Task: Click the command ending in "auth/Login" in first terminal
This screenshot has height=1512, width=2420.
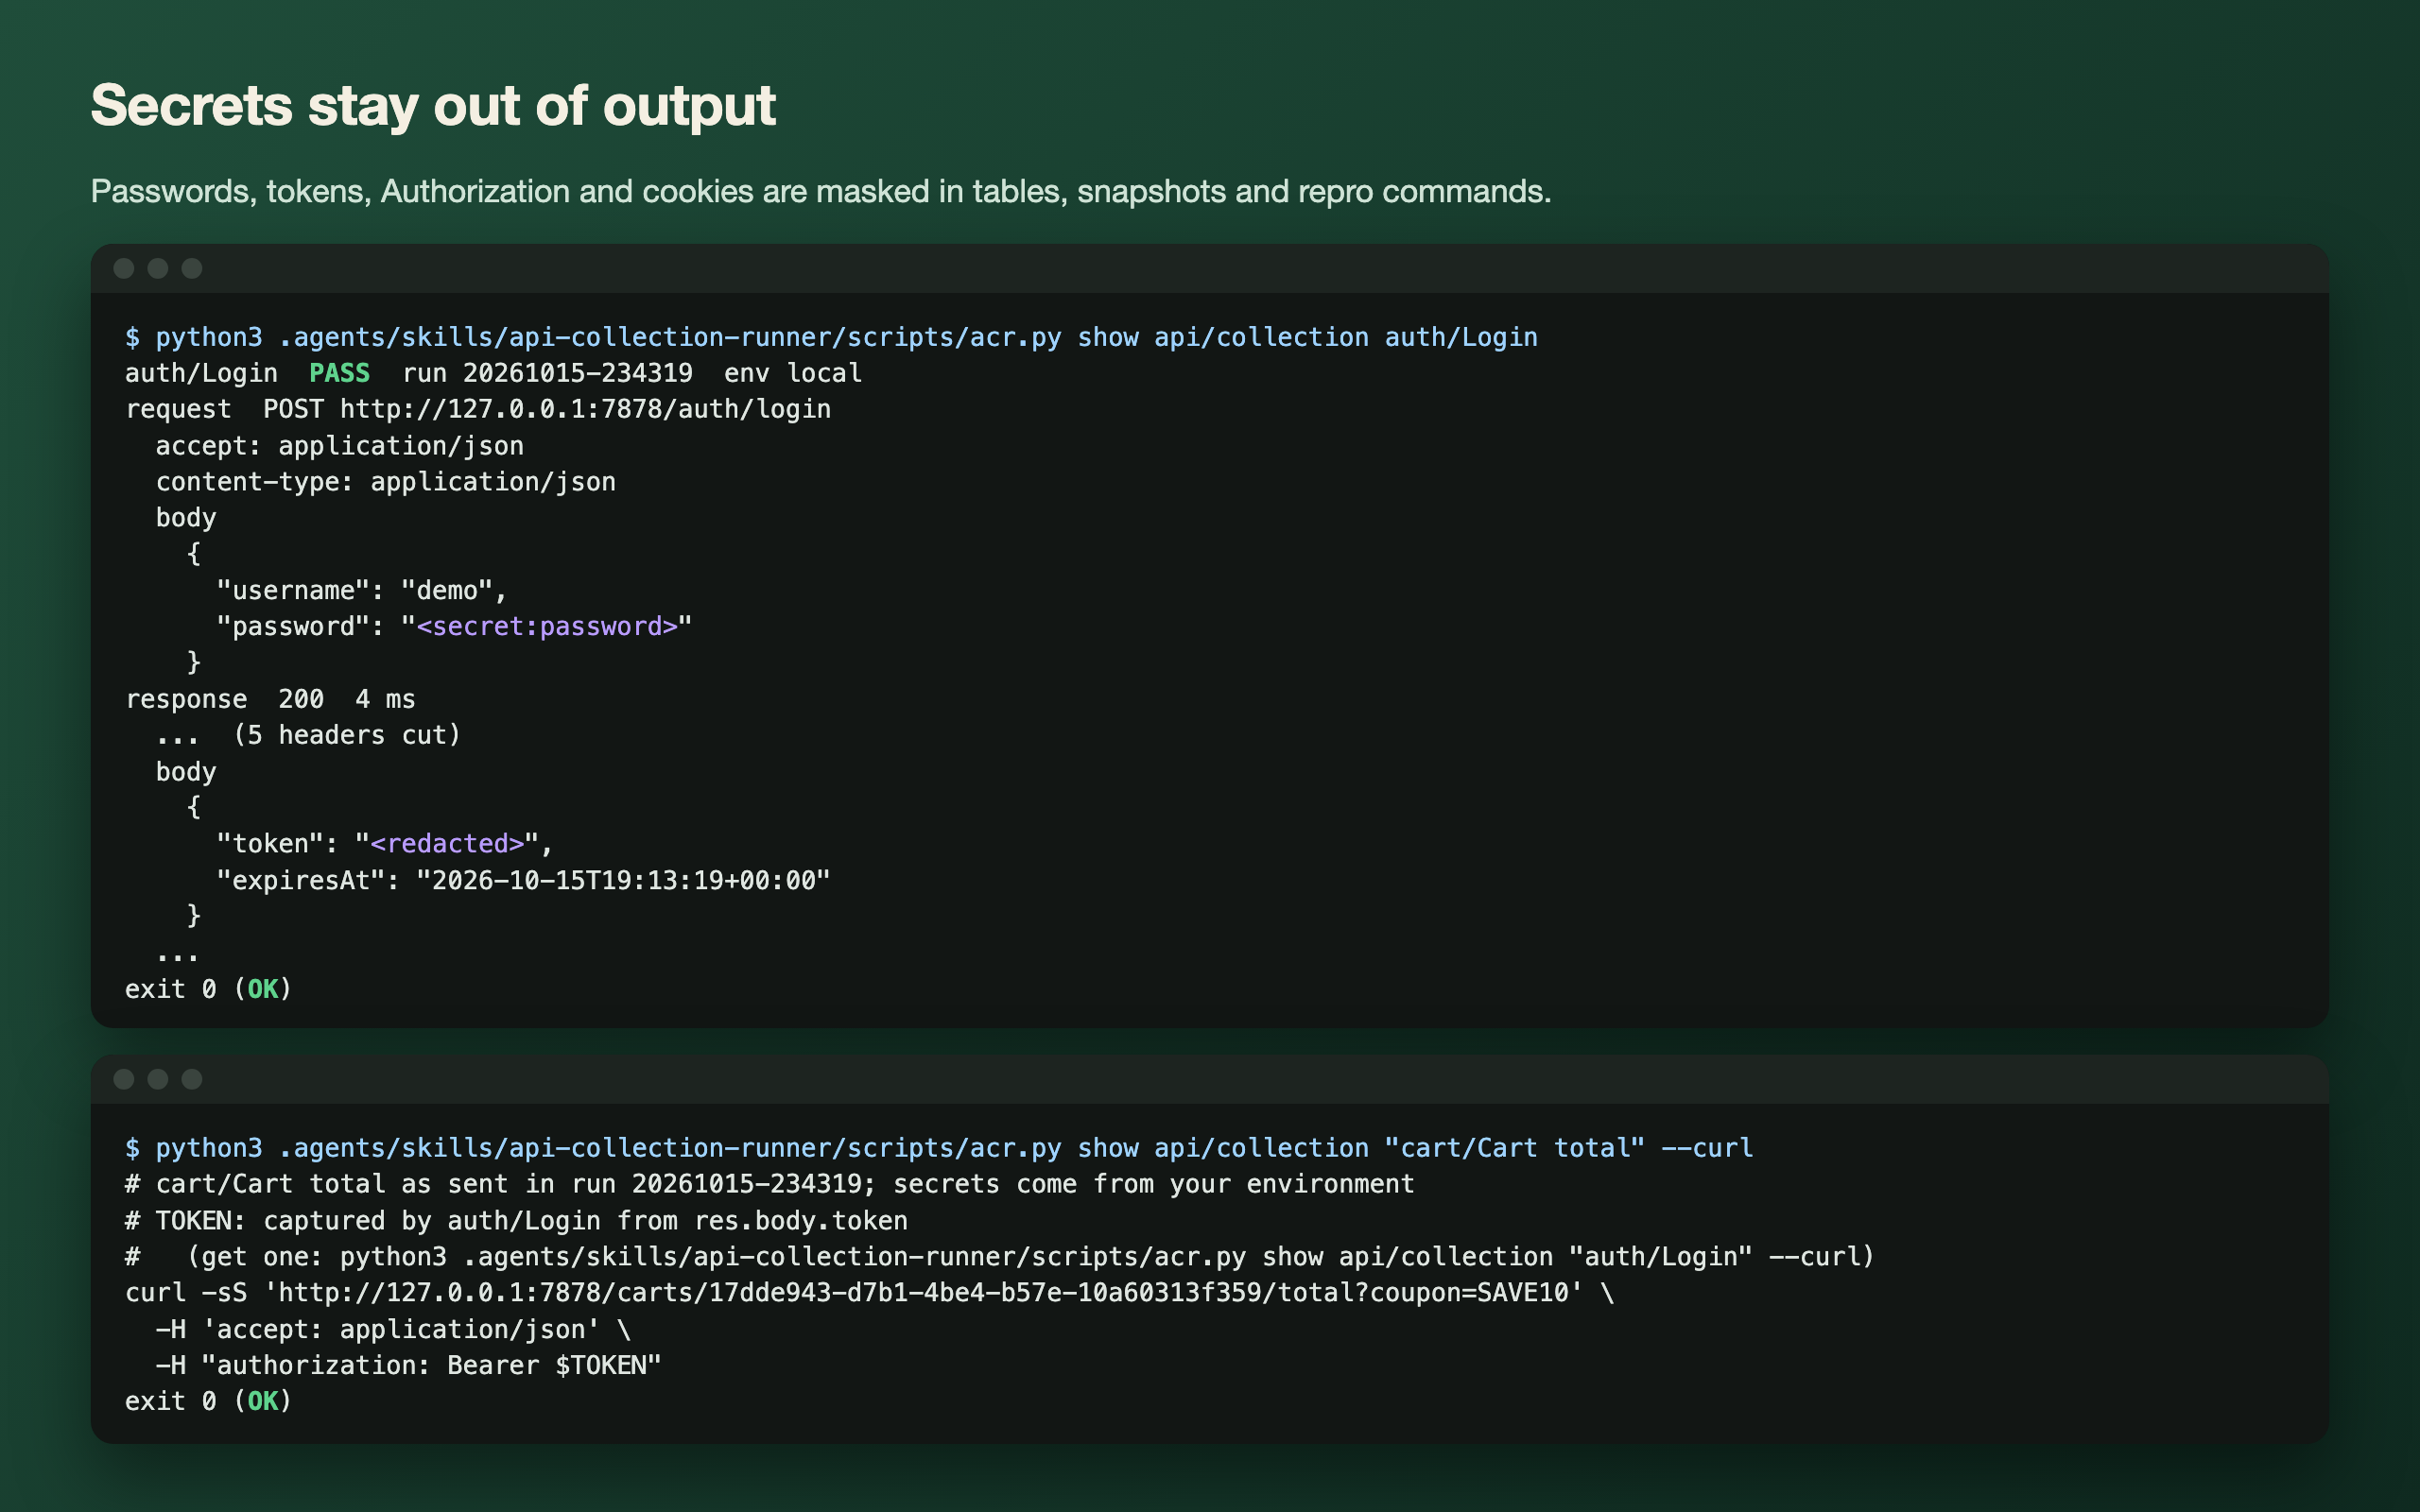Action: 831,337
